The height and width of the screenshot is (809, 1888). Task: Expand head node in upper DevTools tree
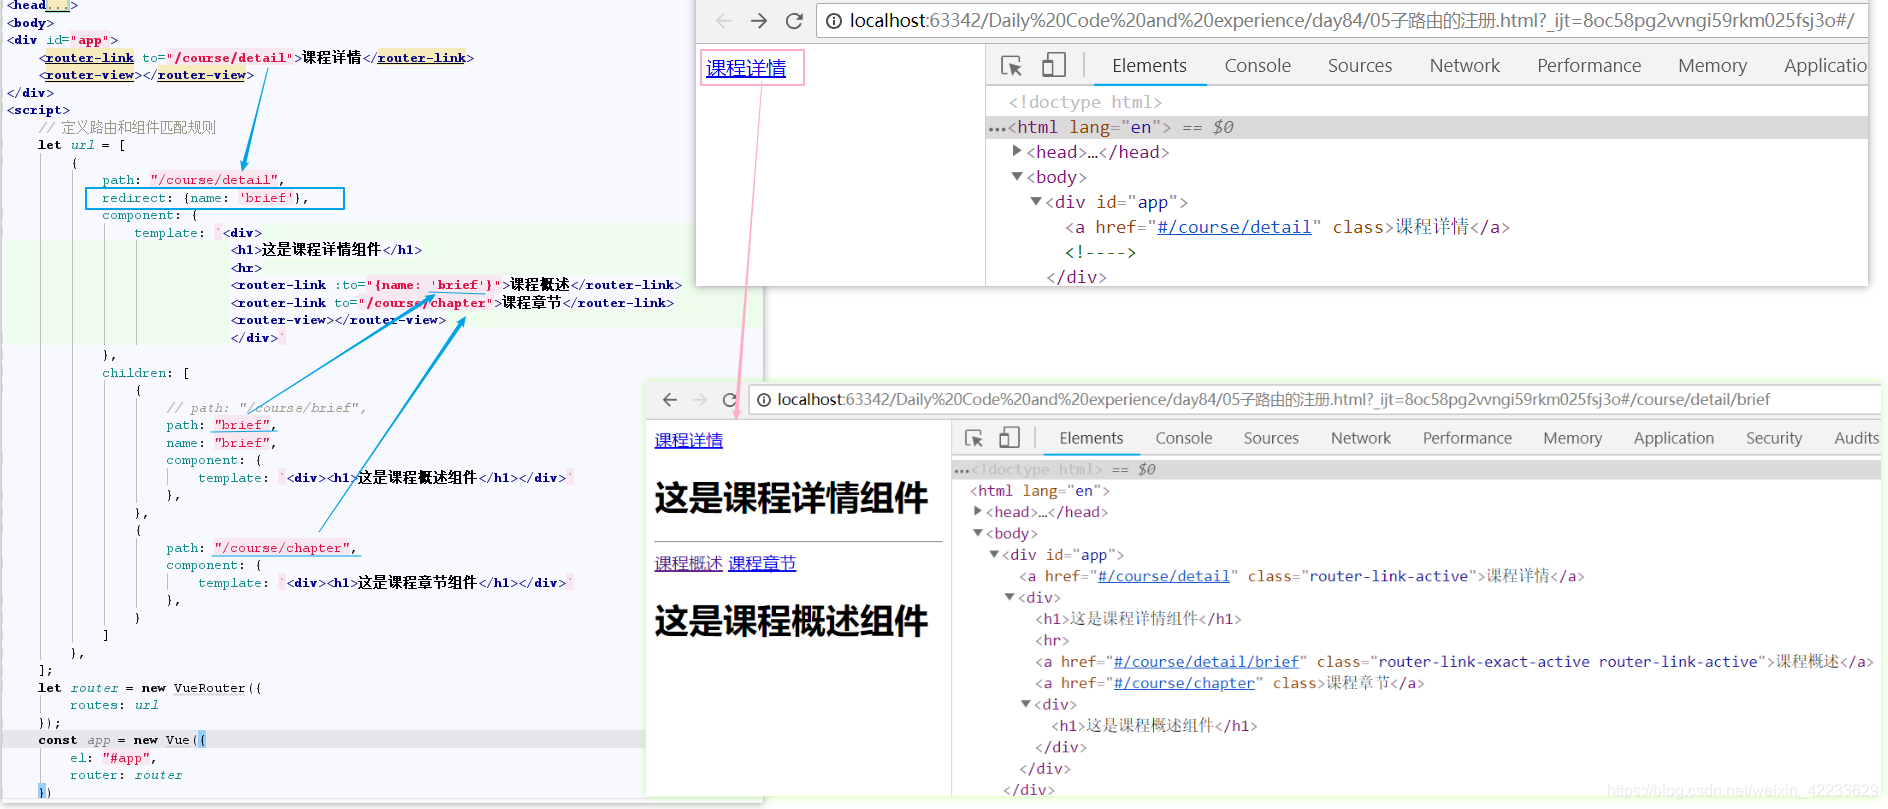1017,151
